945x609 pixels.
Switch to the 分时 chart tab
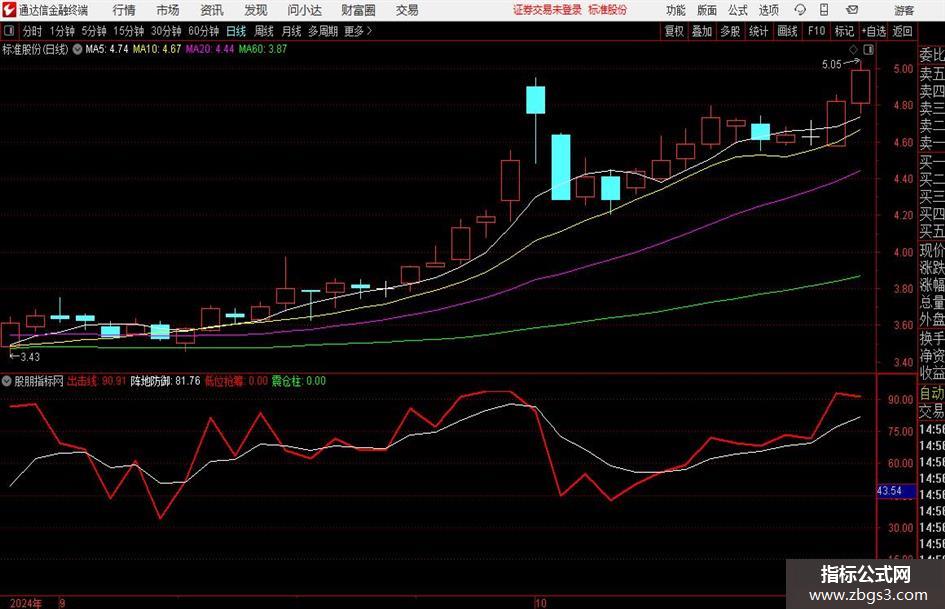click(32, 31)
